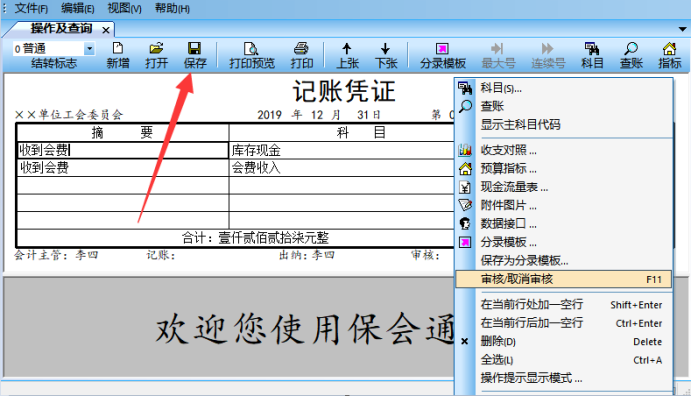Open 操作提示显示模式 ... menu entry
Screen dimensions: 692x397
564,378
